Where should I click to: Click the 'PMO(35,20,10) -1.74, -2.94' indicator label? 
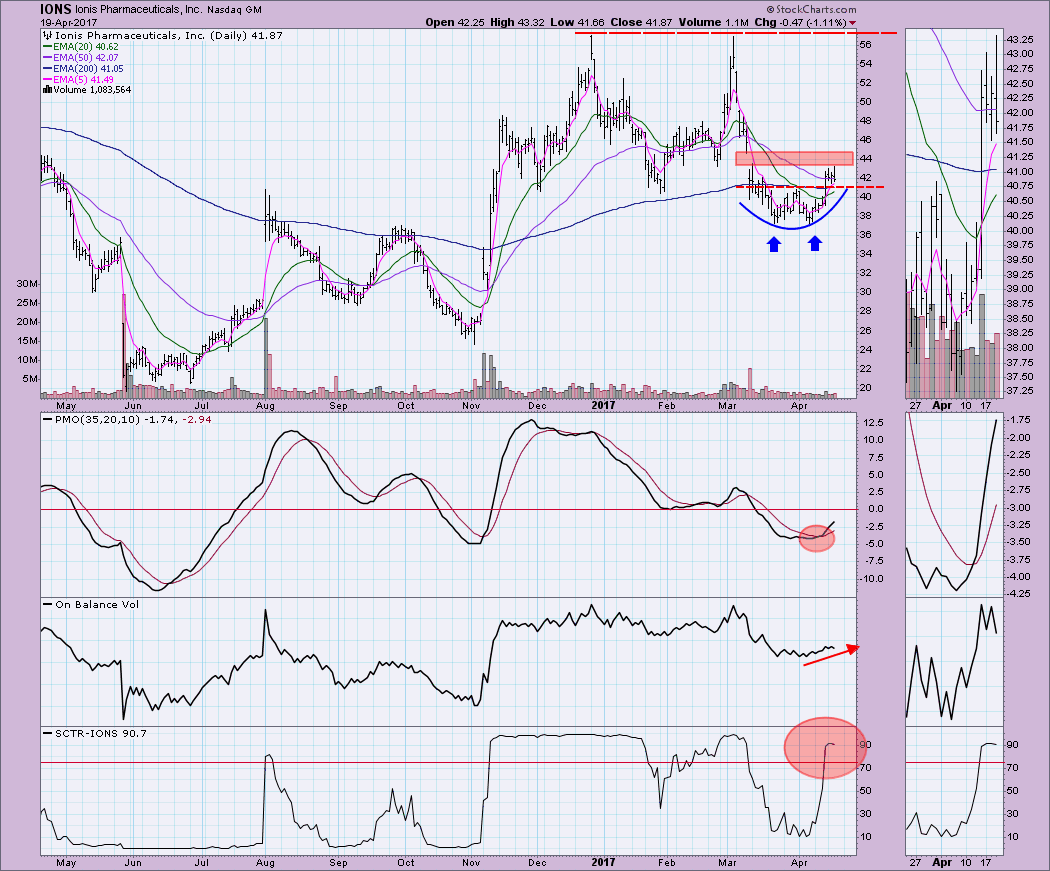[x=133, y=419]
